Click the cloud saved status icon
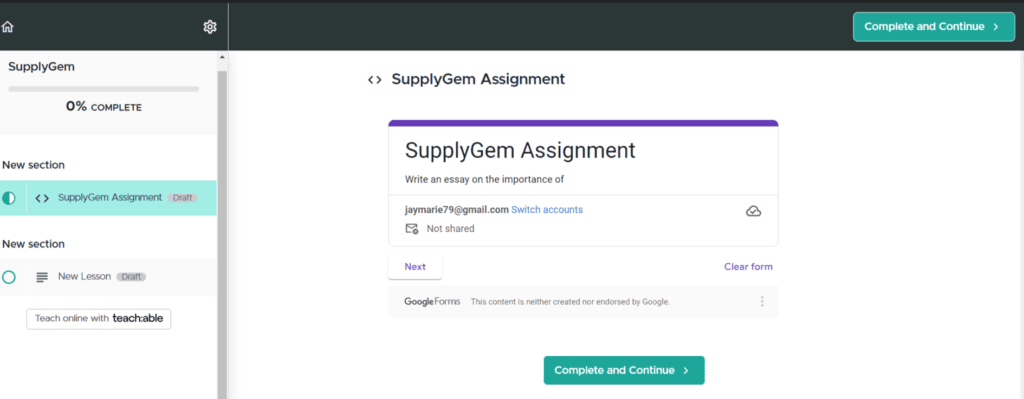The width and height of the screenshot is (1024, 399). 754,211
